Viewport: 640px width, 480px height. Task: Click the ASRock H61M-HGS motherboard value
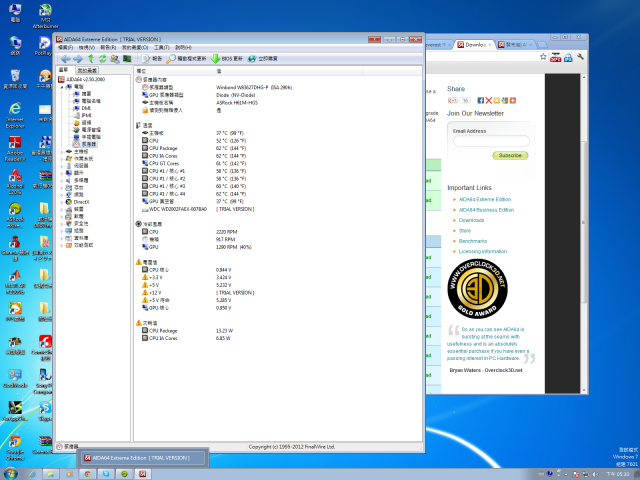237,102
